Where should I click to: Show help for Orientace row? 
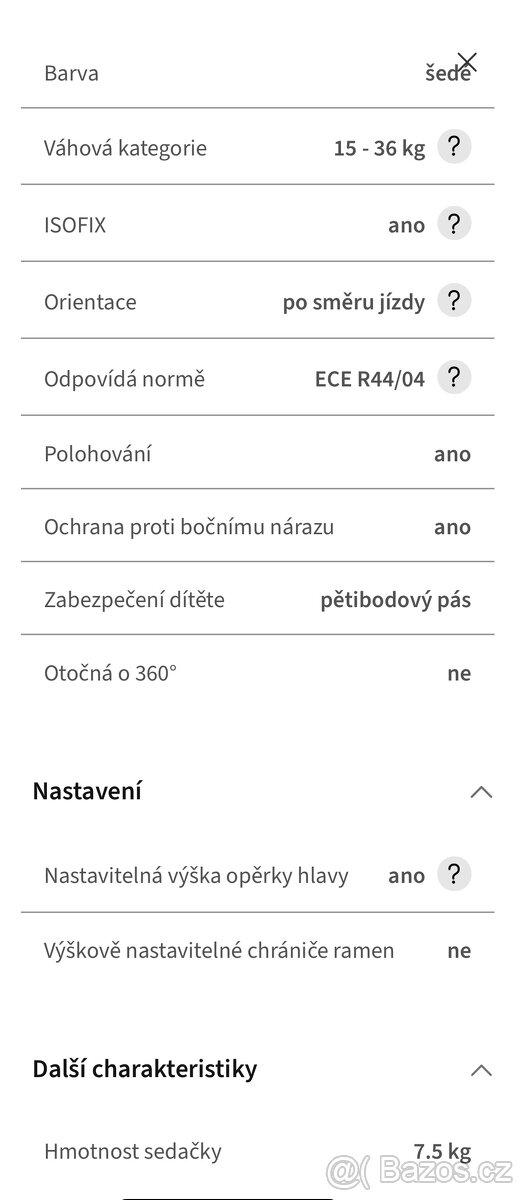coord(454,301)
